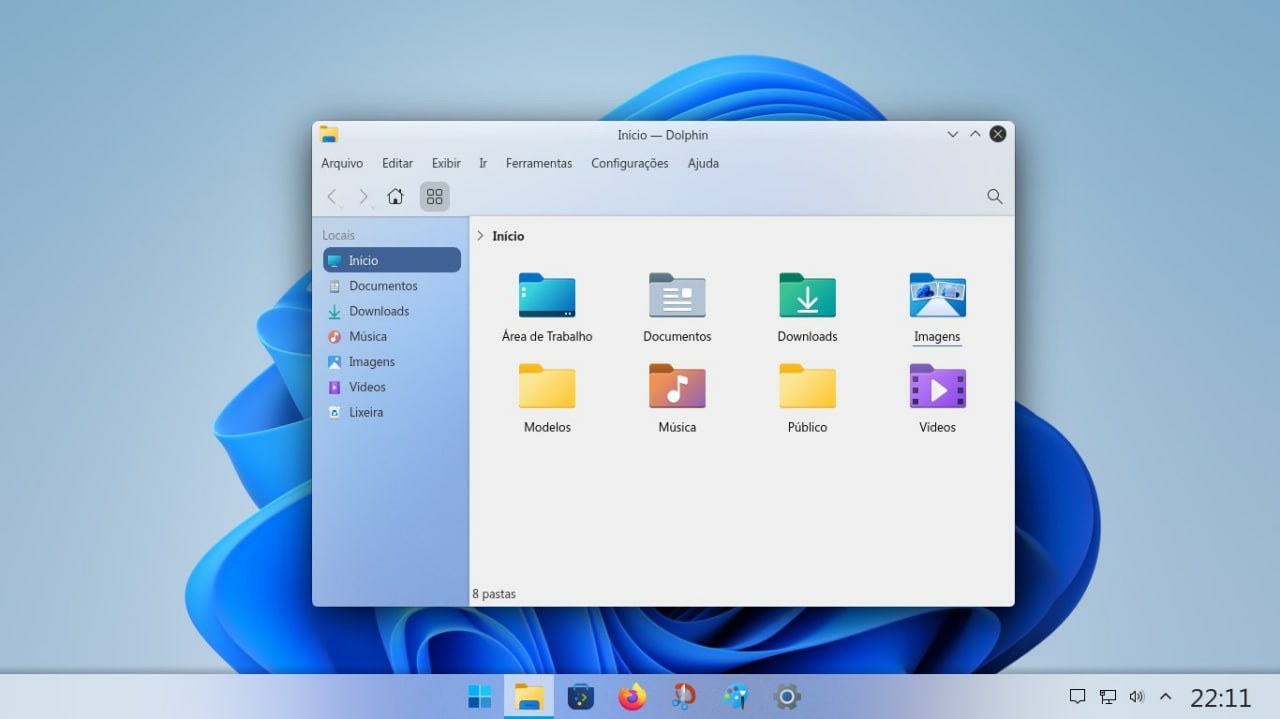Launch Firefox from the taskbar
The image size is (1280, 719).
pyautogui.click(x=632, y=696)
